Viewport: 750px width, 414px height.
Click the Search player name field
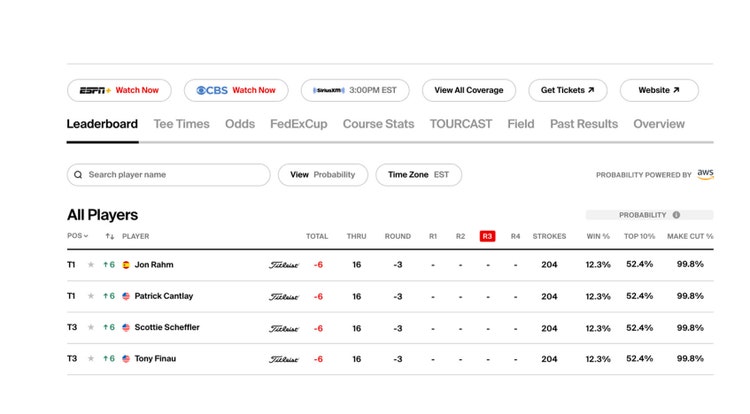(175, 175)
